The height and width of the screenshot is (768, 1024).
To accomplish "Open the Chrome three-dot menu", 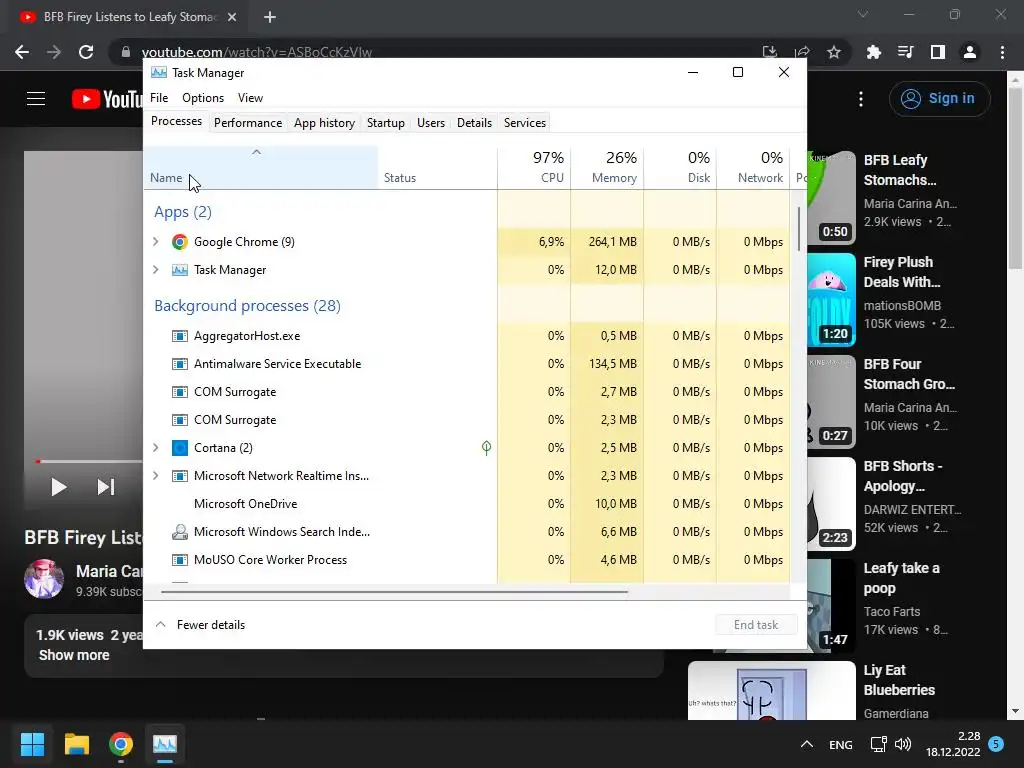I will 1002,52.
